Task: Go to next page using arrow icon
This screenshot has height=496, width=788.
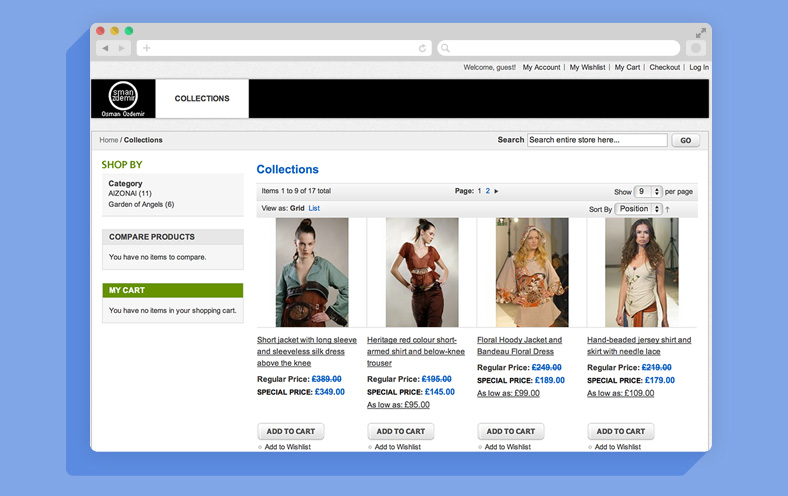Action: (x=497, y=191)
